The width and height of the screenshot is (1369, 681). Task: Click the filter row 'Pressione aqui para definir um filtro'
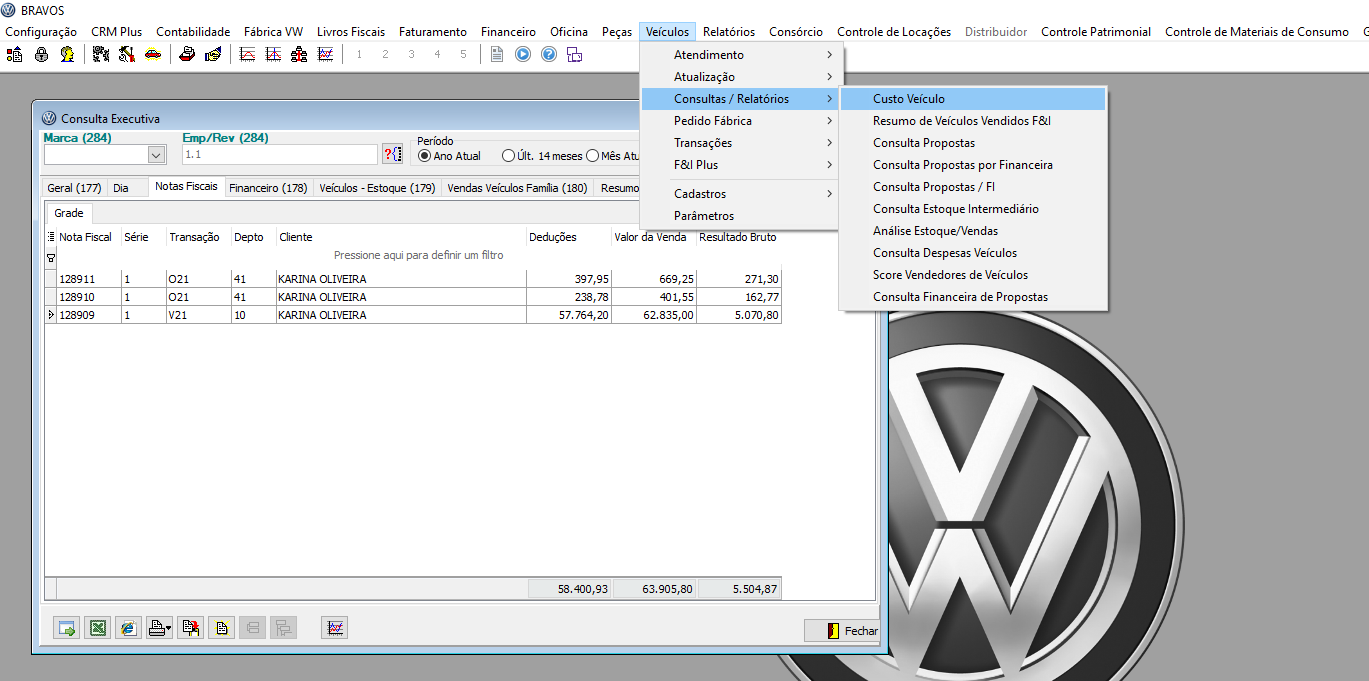418,256
